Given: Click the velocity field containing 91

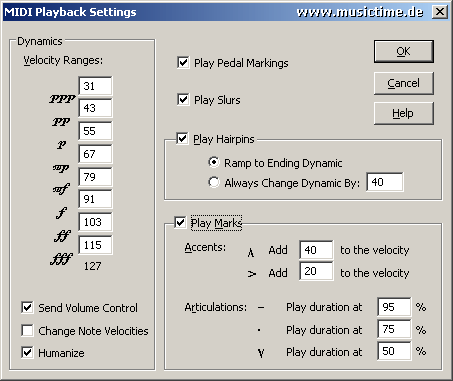Looking at the screenshot, I should click(95, 199).
